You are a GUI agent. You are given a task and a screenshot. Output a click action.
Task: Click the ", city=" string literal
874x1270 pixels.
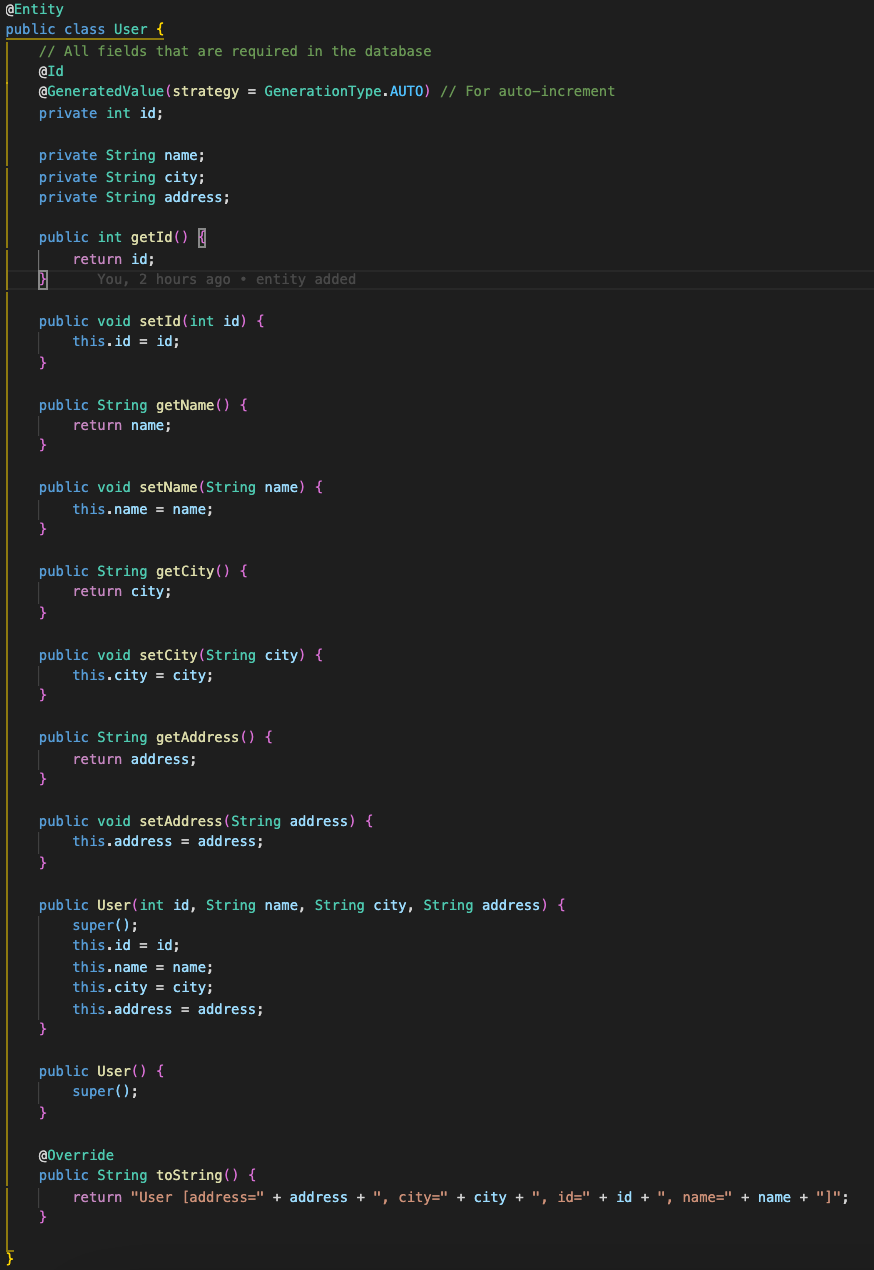(x=411, y=1197)
